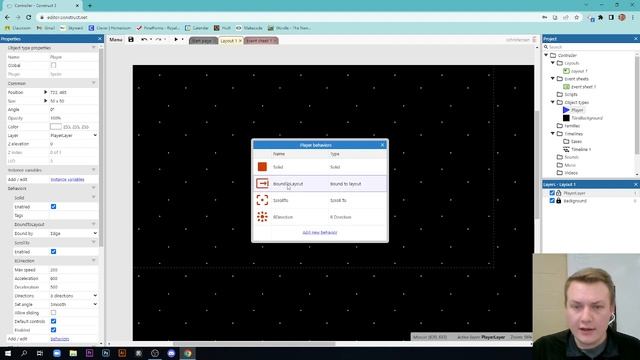640x360 pixels.
Task: Collapse the Timelines folder node
Action: [553, 133]
